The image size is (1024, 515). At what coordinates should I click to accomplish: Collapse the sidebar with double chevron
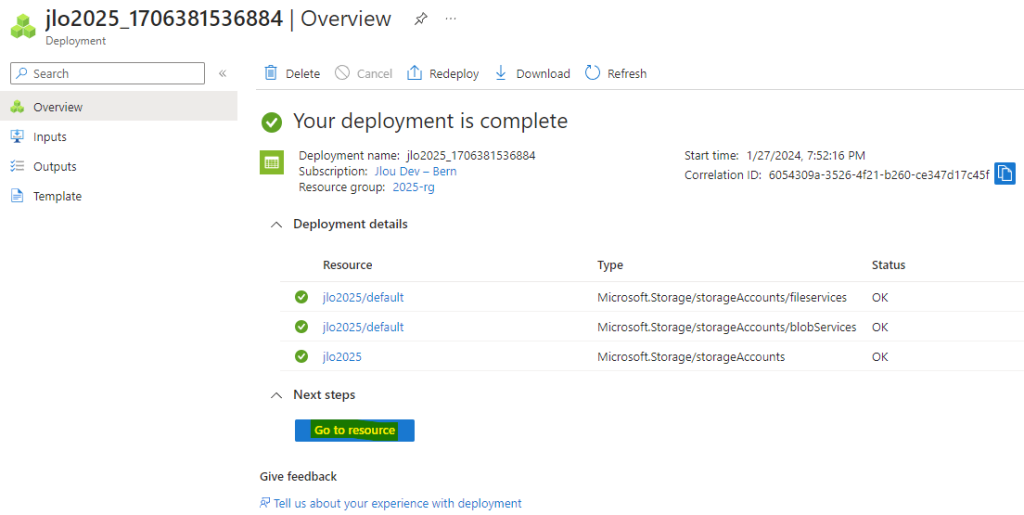(222, 73)
